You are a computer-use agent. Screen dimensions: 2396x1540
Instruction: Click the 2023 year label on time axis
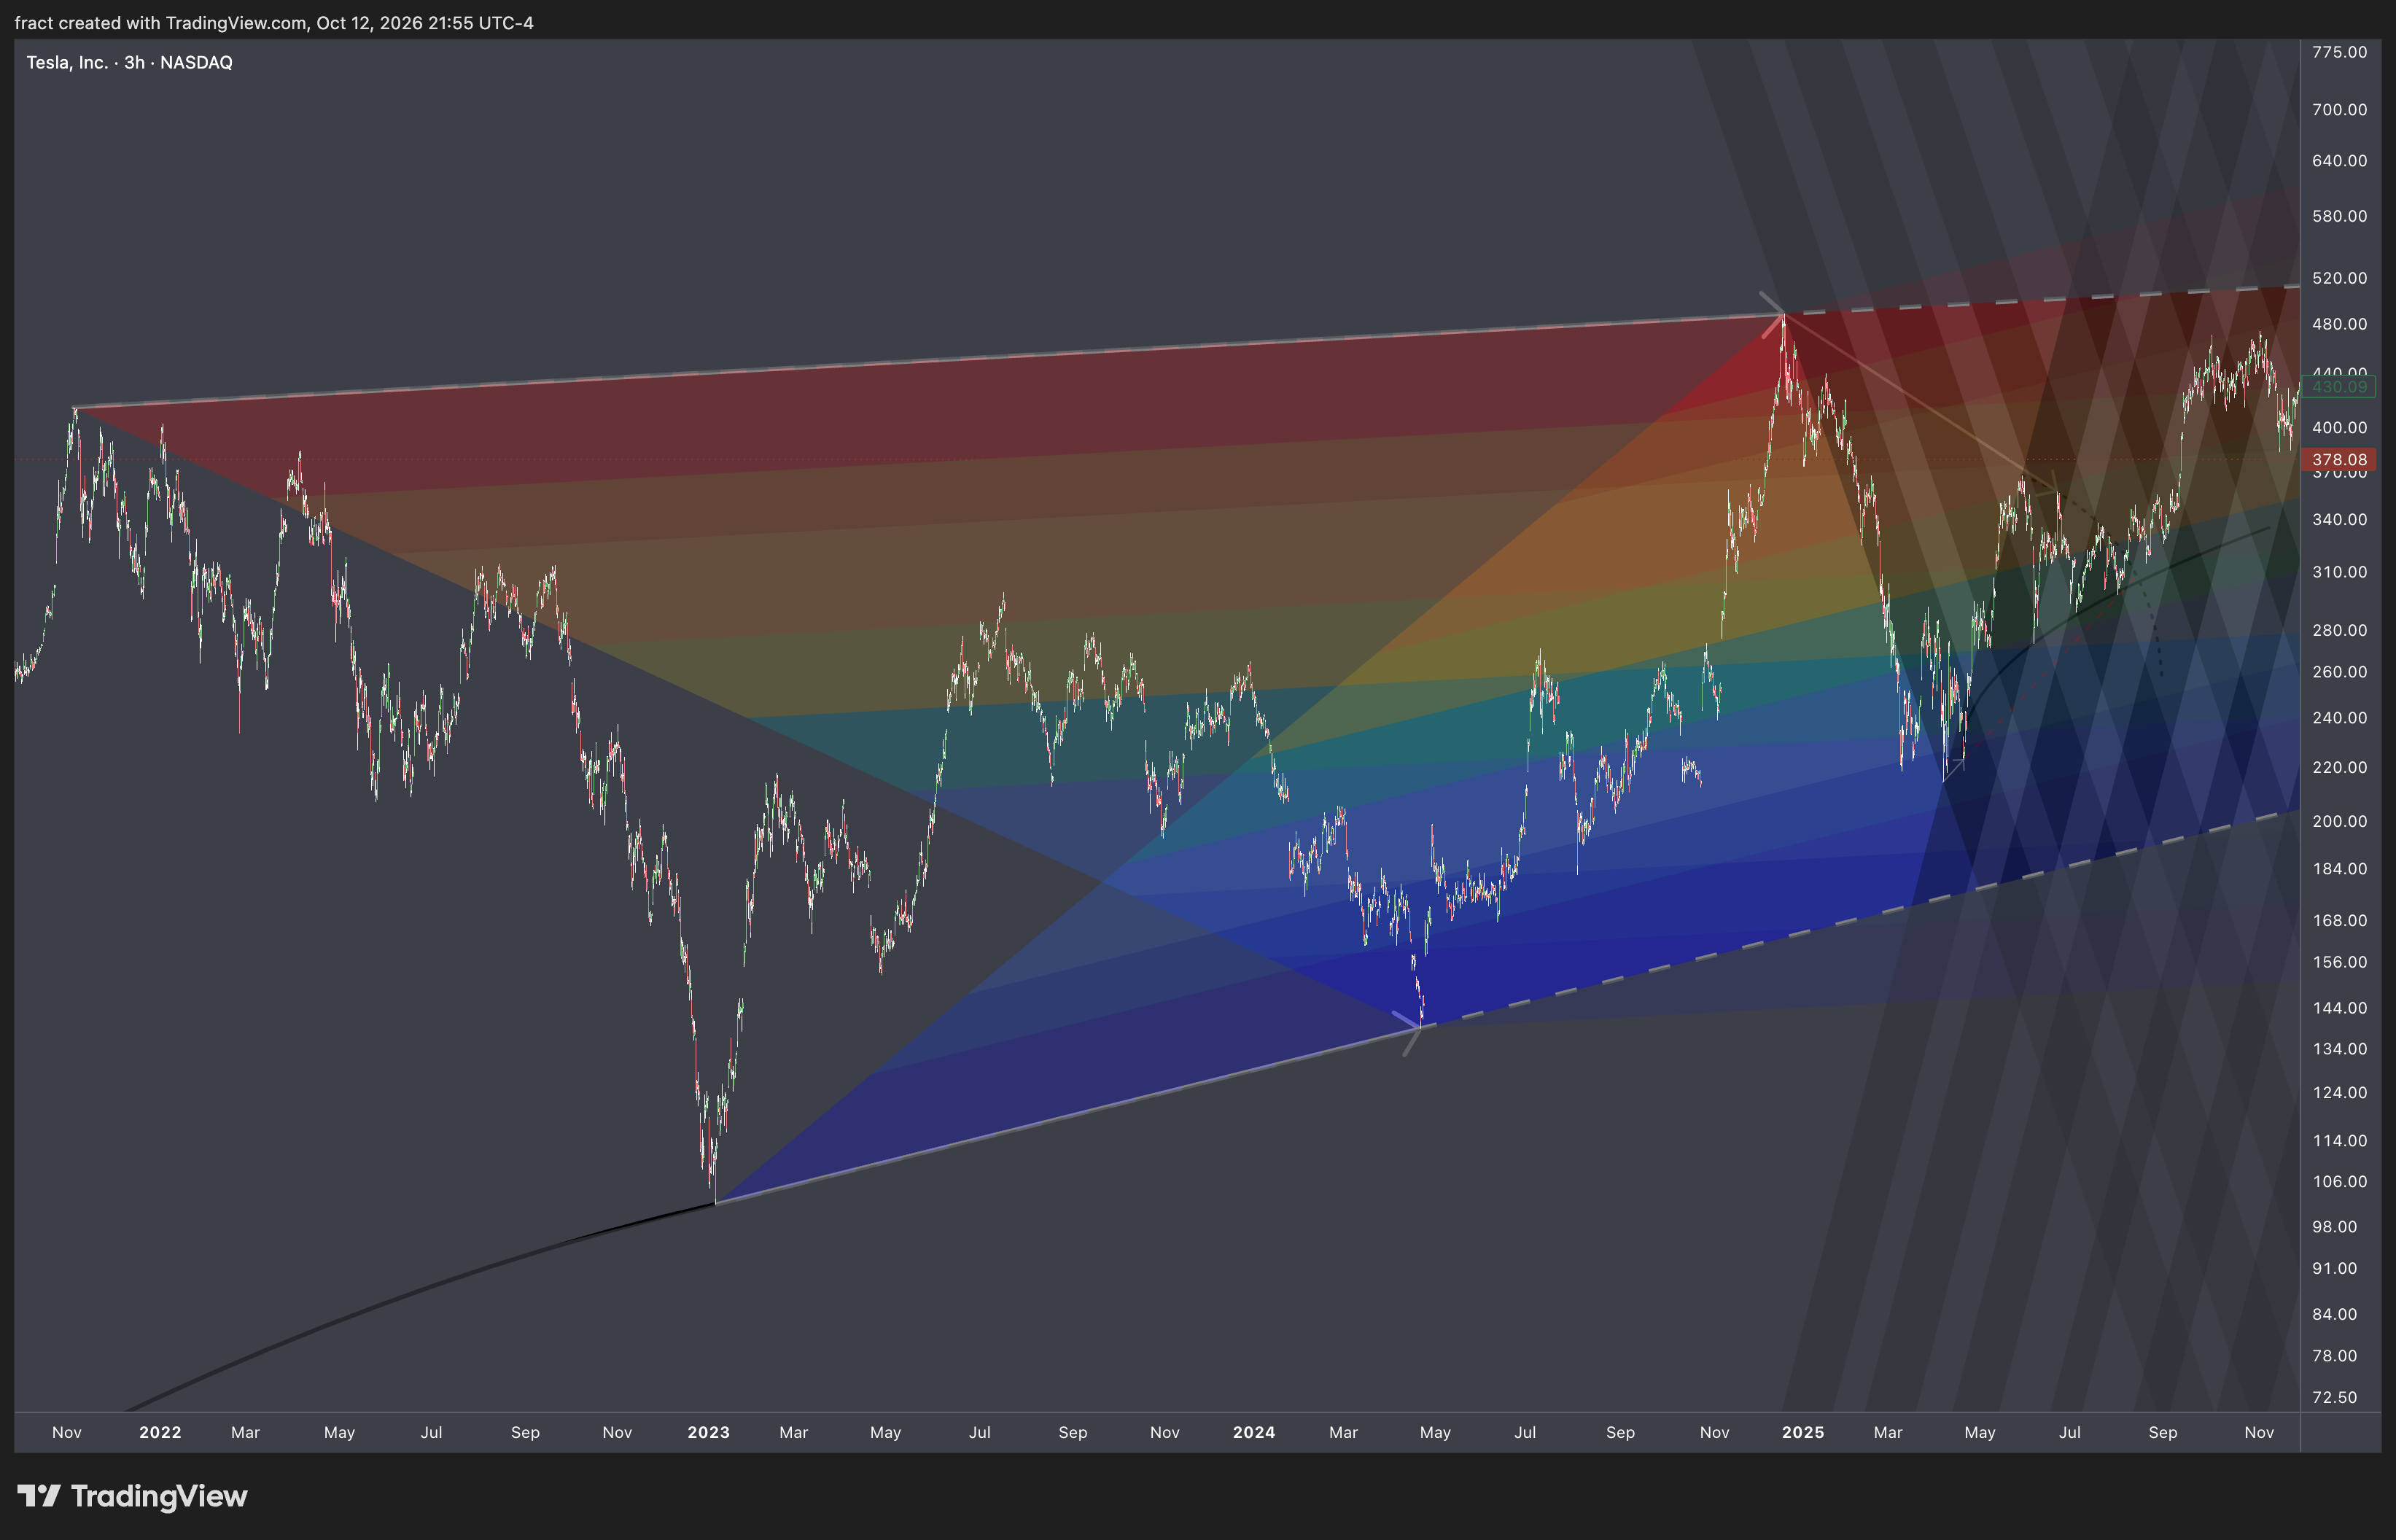pos(708,1432)
